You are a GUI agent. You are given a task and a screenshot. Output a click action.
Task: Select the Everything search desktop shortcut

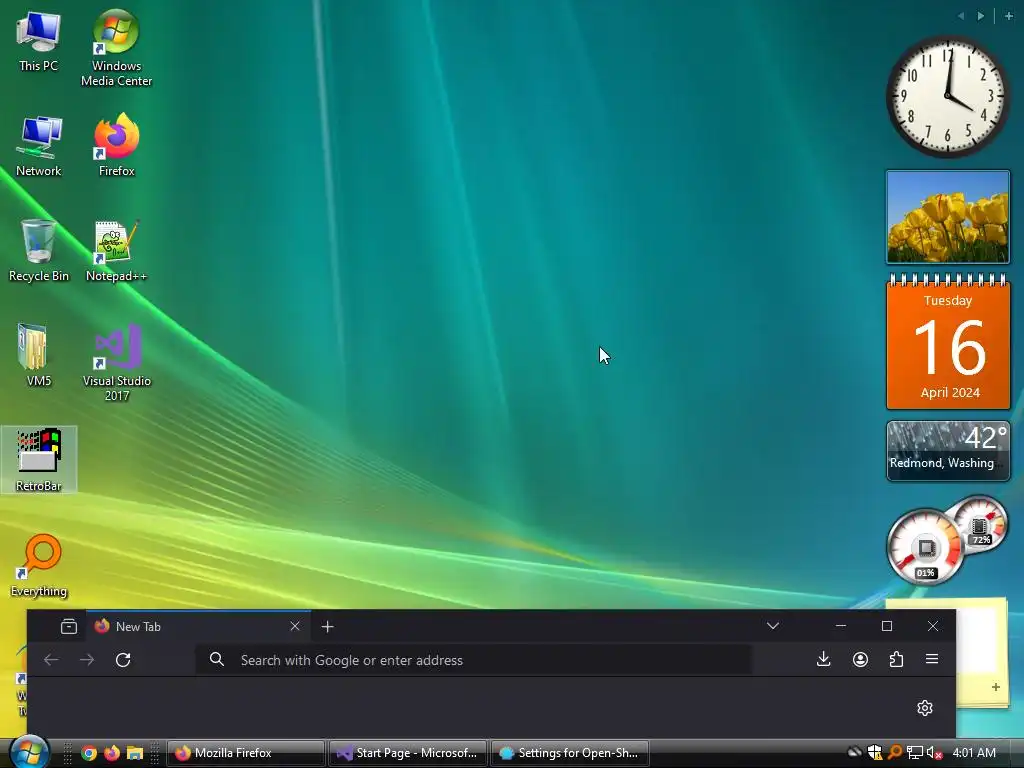click(x=39, y=566)
